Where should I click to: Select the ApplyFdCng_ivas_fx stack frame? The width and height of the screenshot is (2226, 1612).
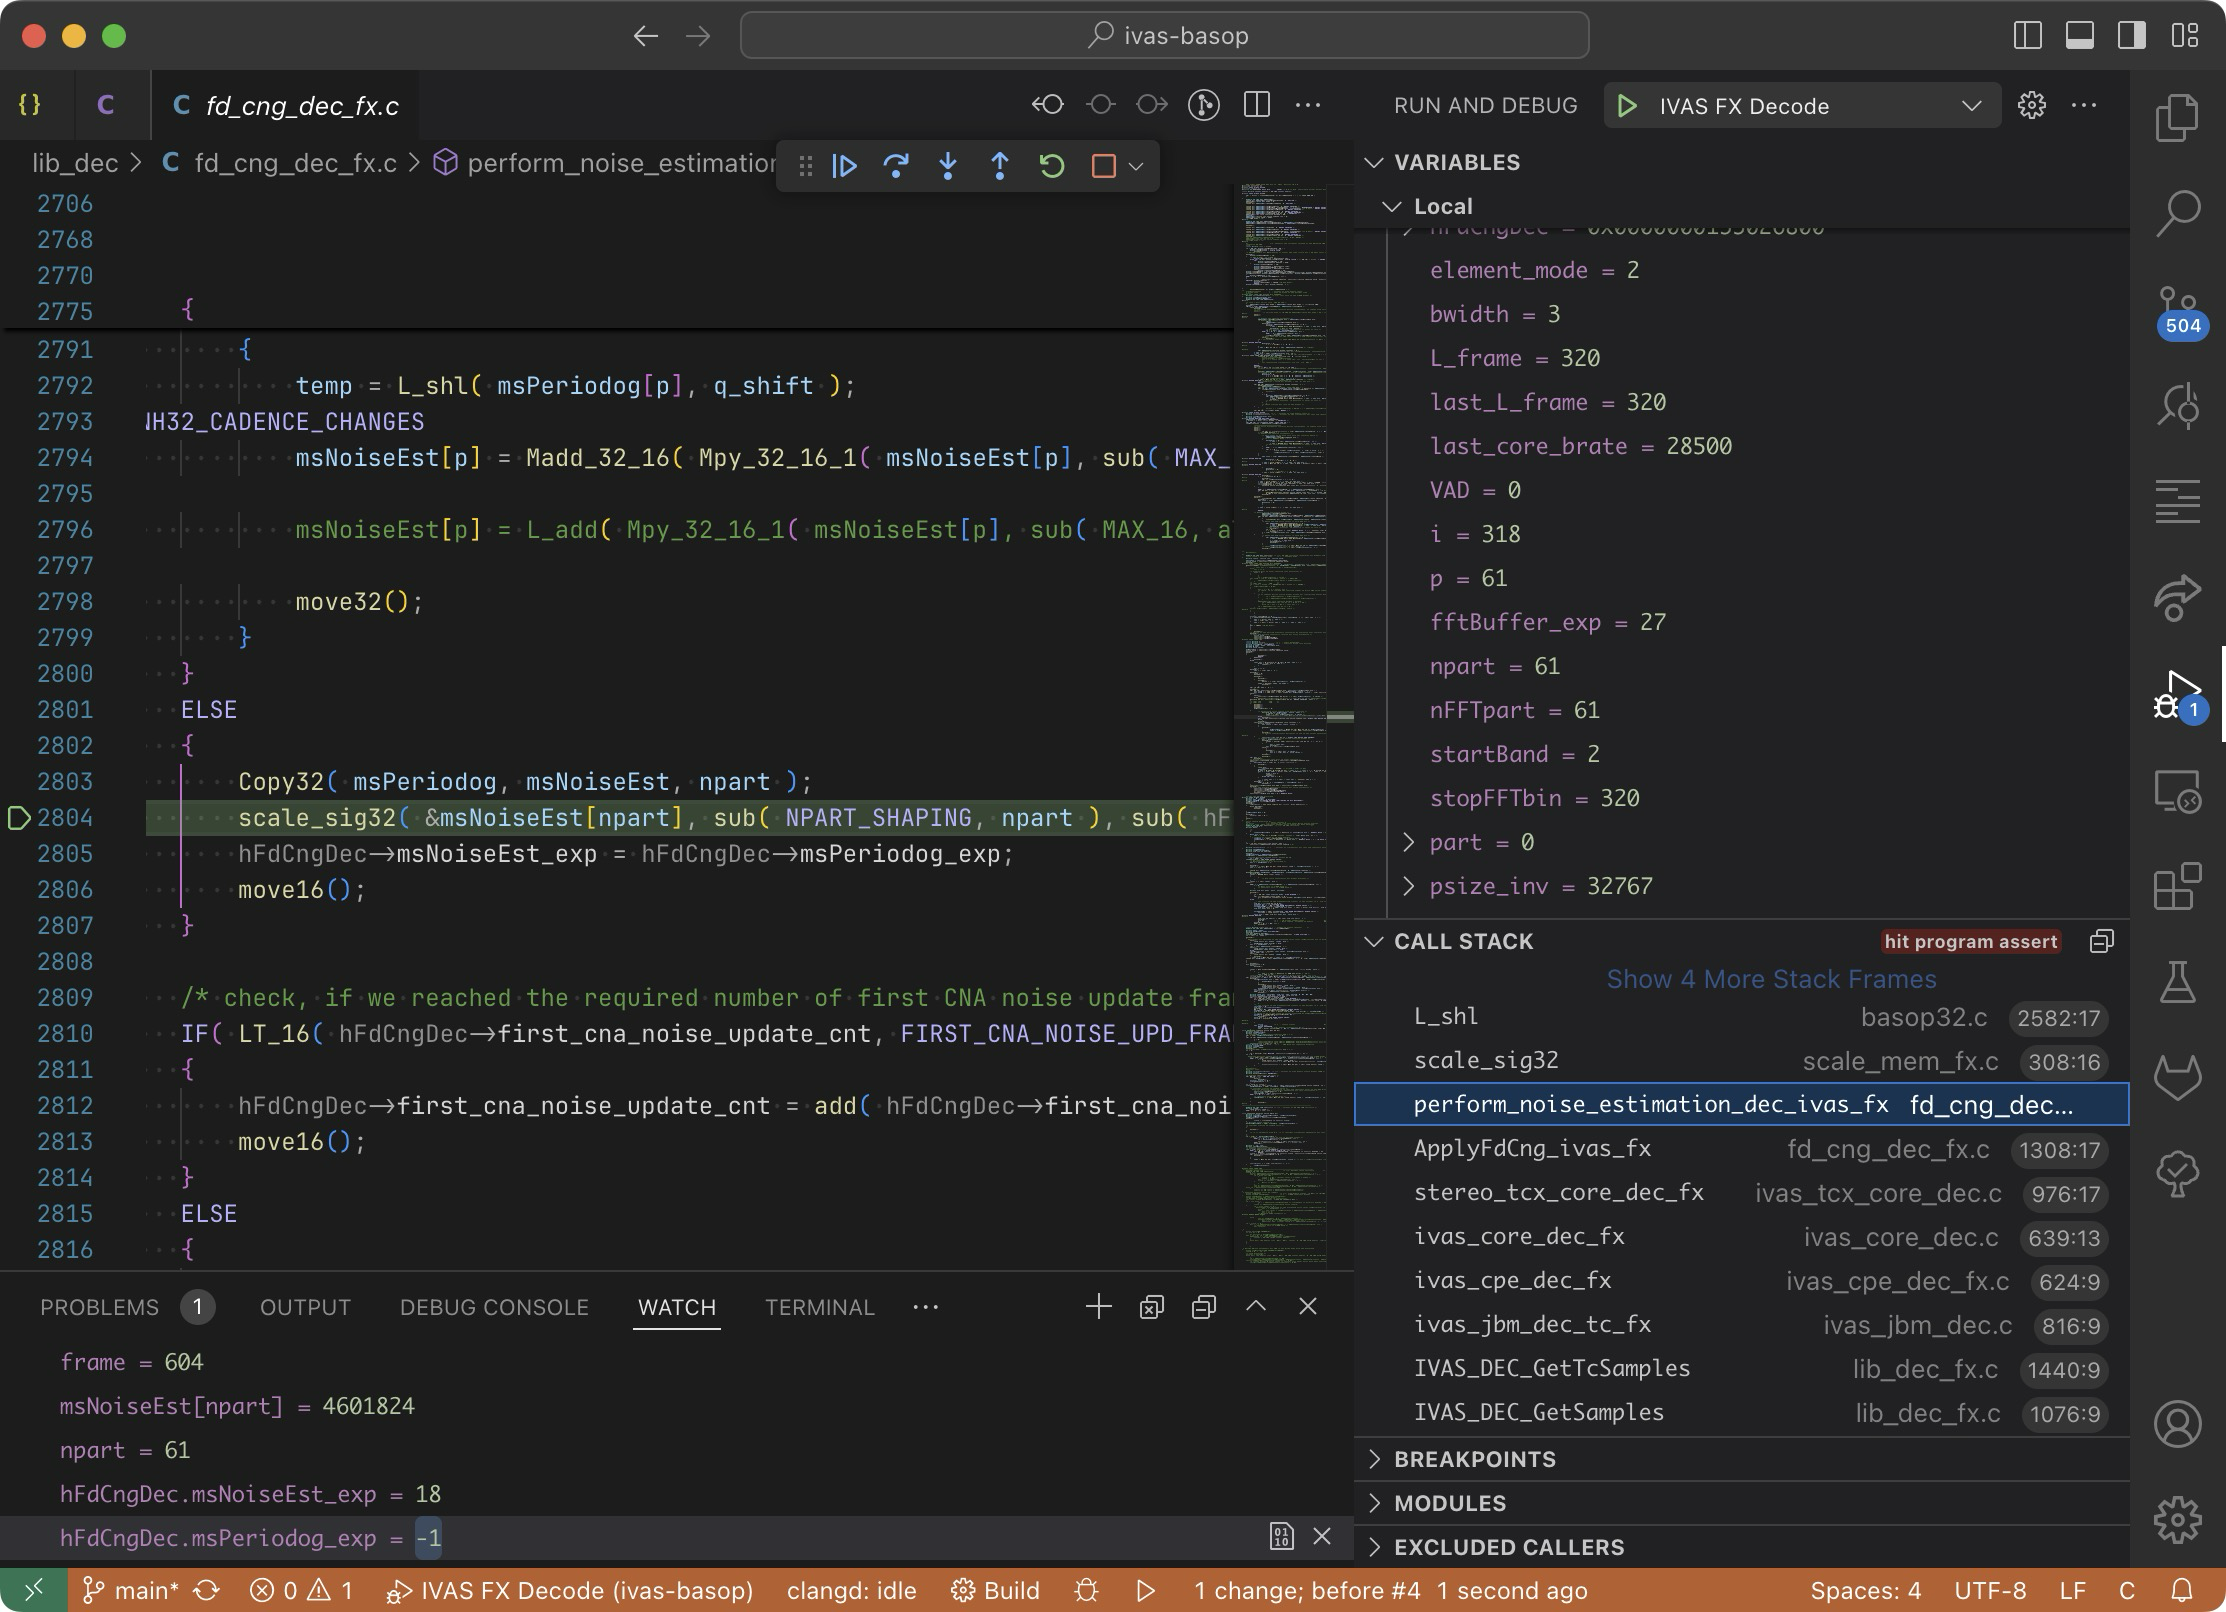[1532, 1149]
